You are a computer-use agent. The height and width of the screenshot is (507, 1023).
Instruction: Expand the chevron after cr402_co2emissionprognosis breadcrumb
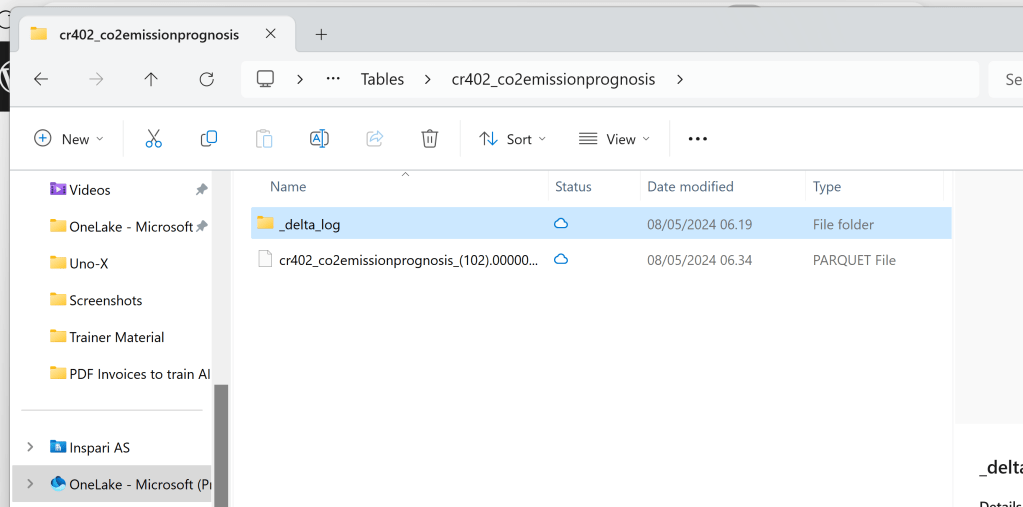click(x=680, y=79)
